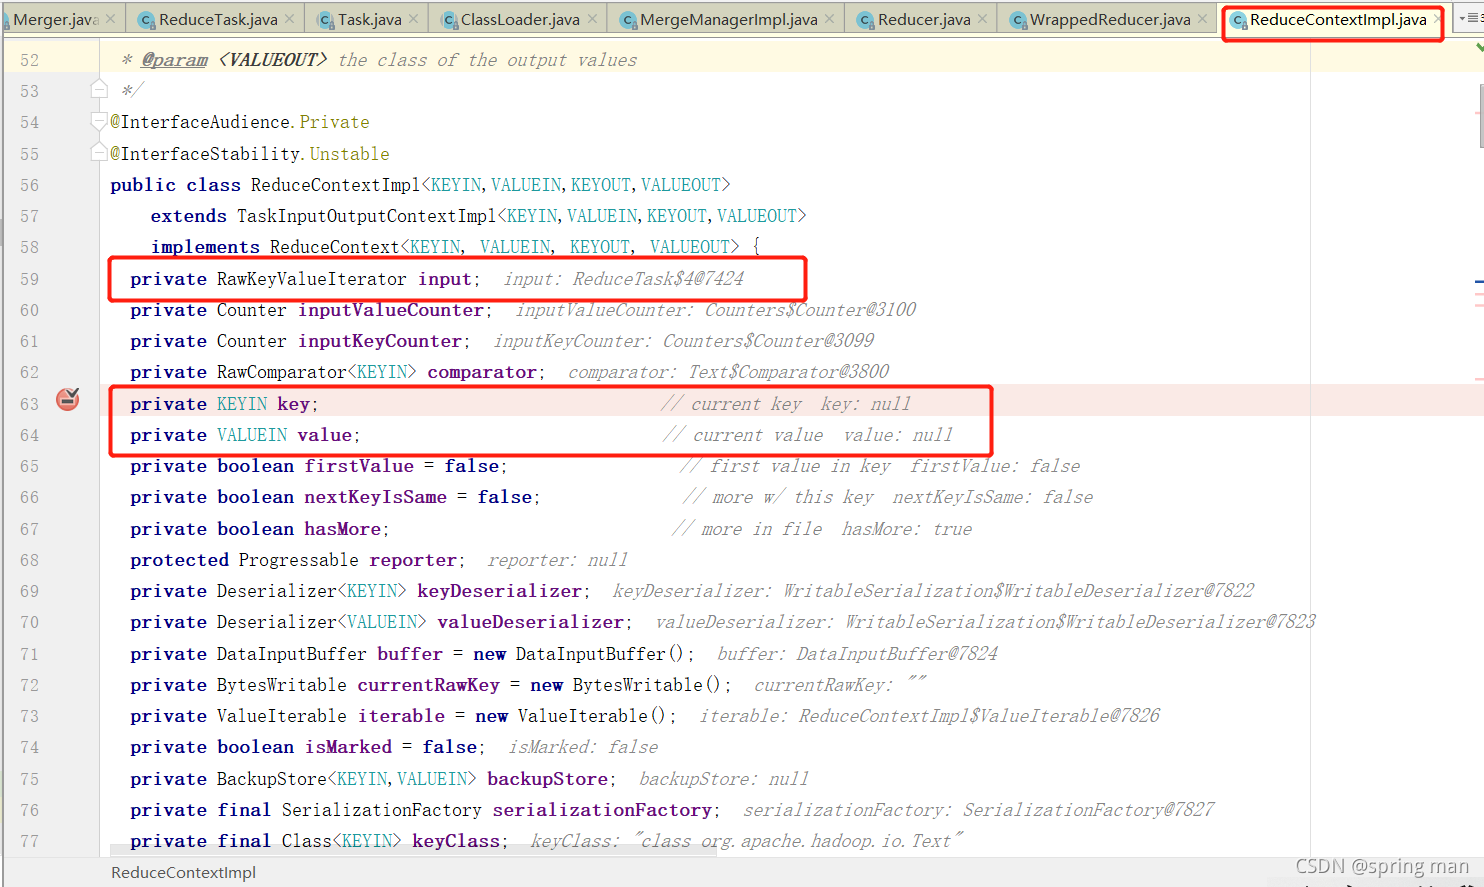
Task: Close the WrappedReducer.java tab
Action: (x=1203, y=19)
